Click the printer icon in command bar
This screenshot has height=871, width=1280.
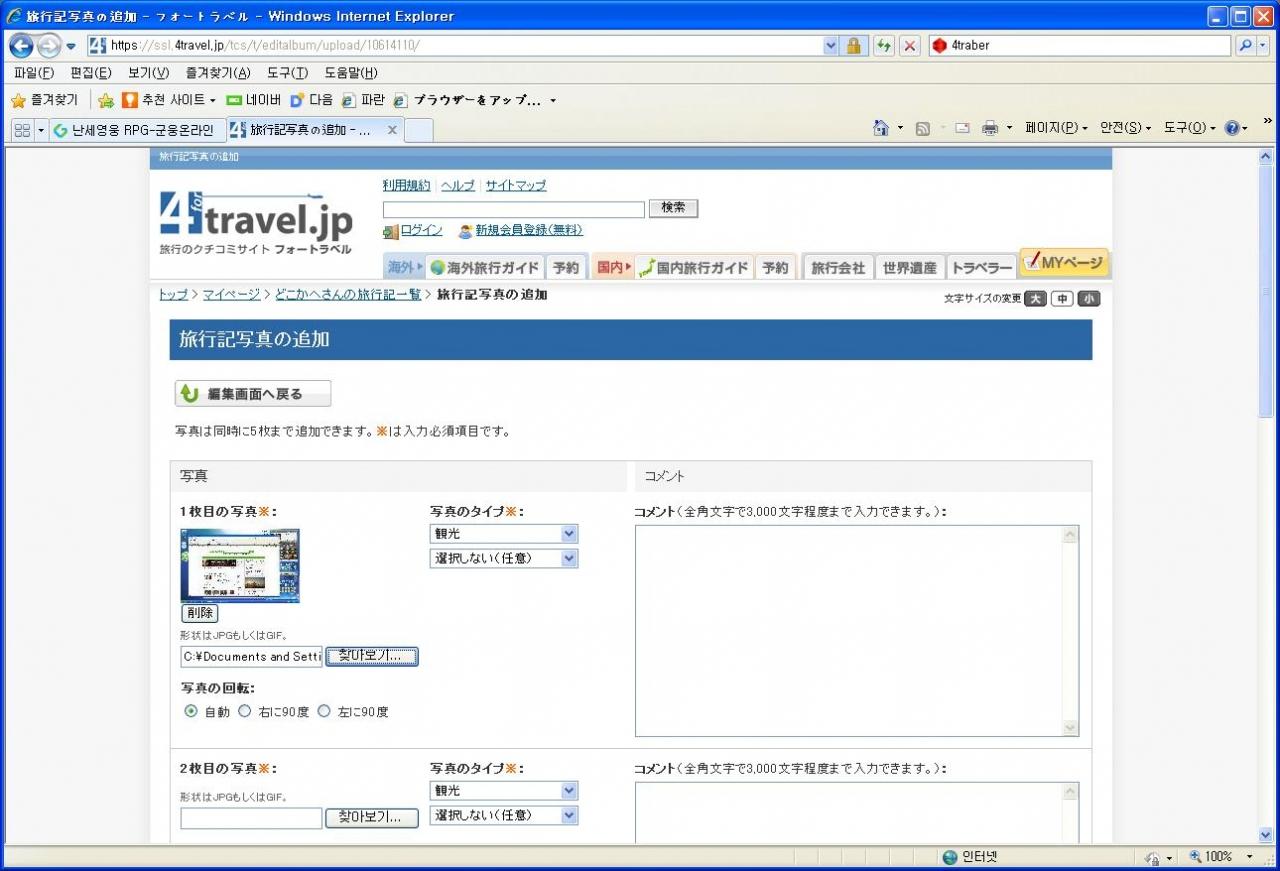pyautogui.click(x=990, y=128)
